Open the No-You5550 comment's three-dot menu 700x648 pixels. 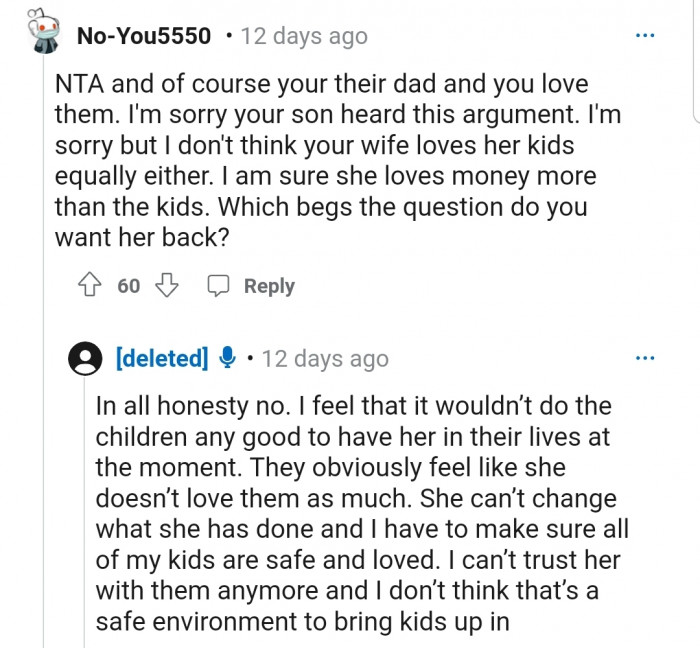[x=645, y=37]
